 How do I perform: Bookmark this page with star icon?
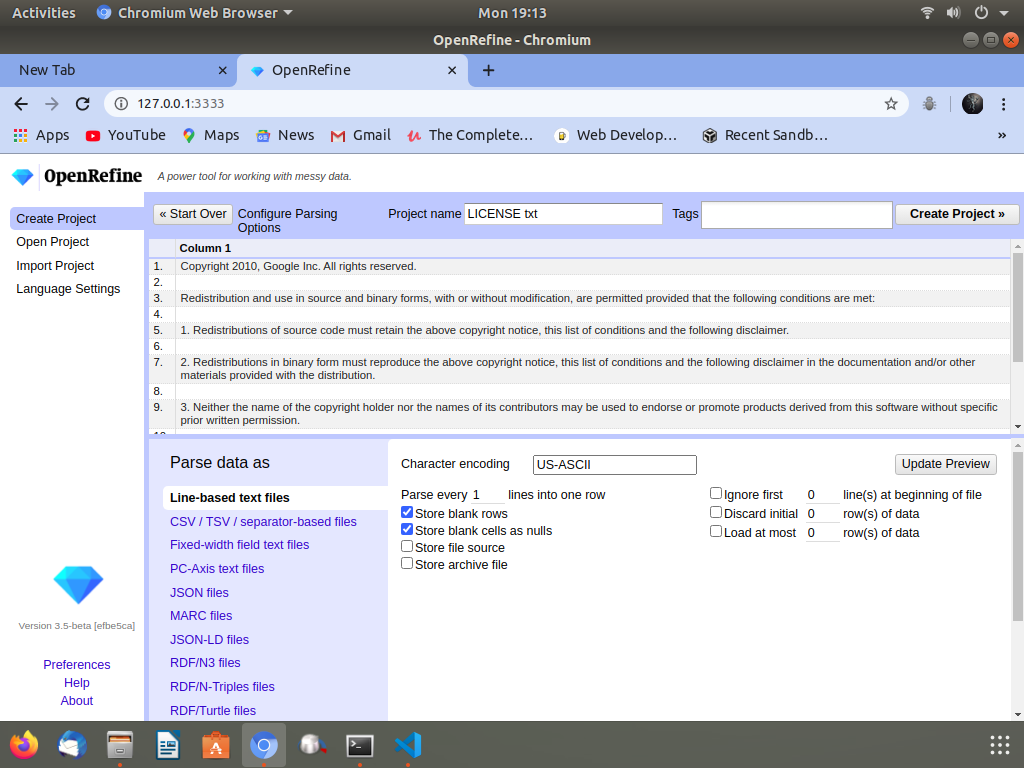[x=891, y=104]
